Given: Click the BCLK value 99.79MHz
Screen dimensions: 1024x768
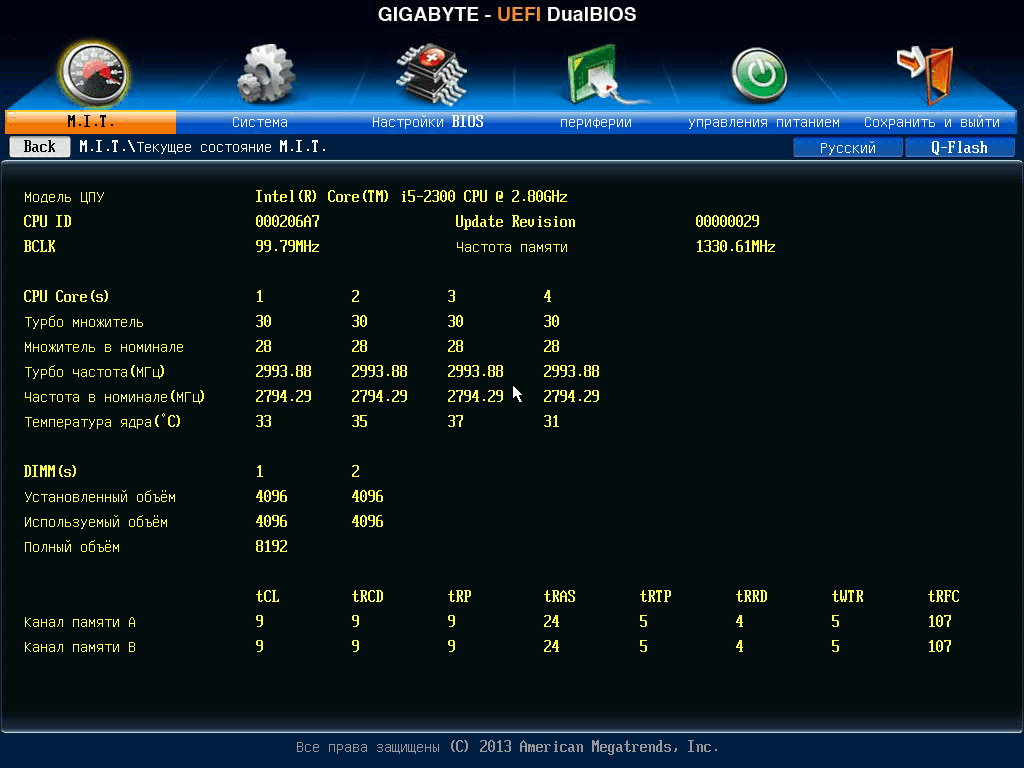Looking at the screenshot, I should point(287,246).
